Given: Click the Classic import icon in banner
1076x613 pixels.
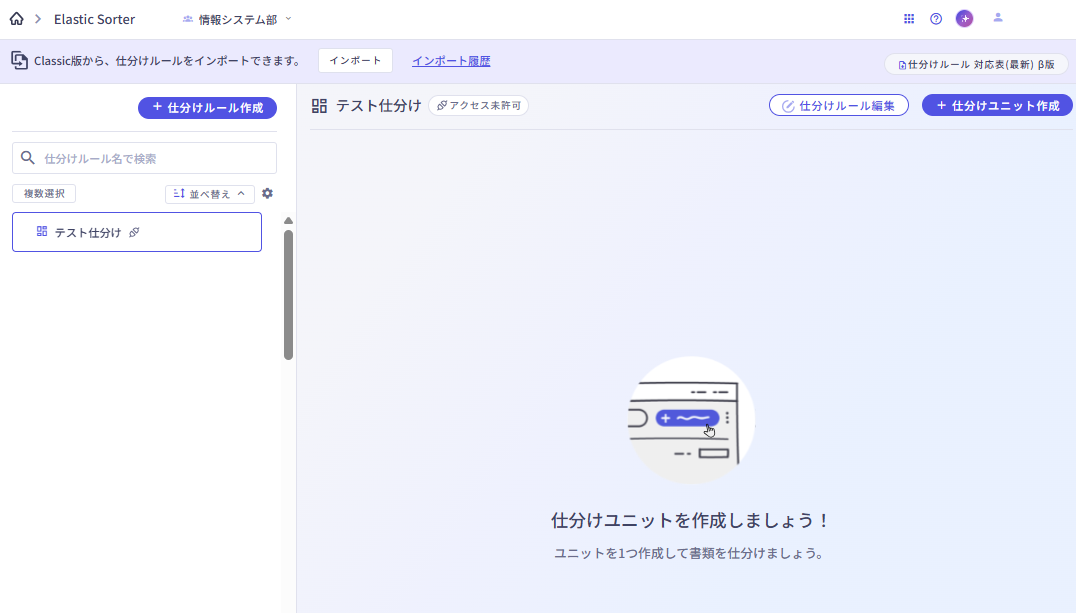Looking at the screenshot, I should 19,61.
